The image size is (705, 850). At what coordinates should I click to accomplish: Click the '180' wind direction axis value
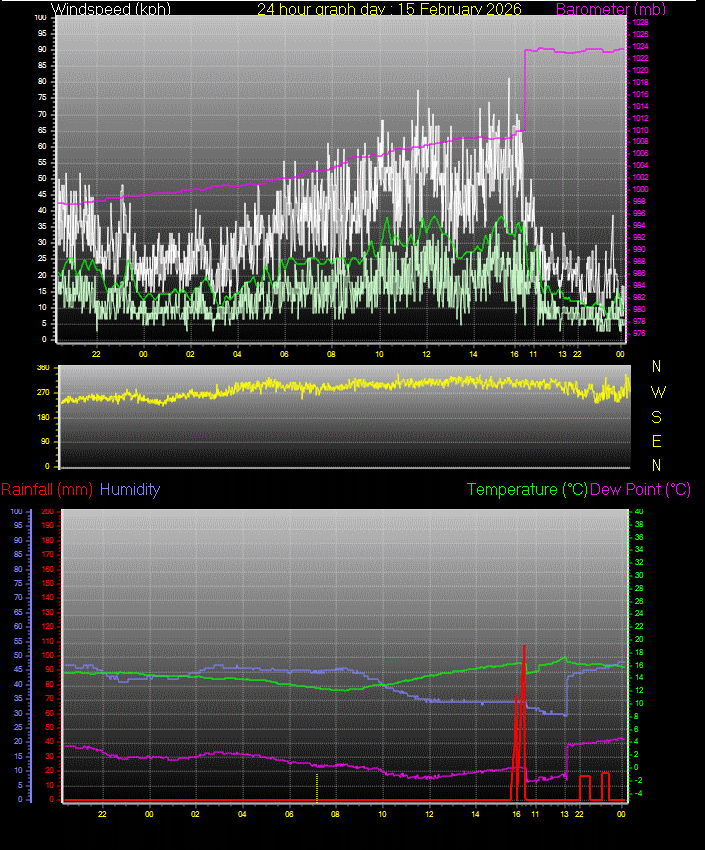pos(43,417)
